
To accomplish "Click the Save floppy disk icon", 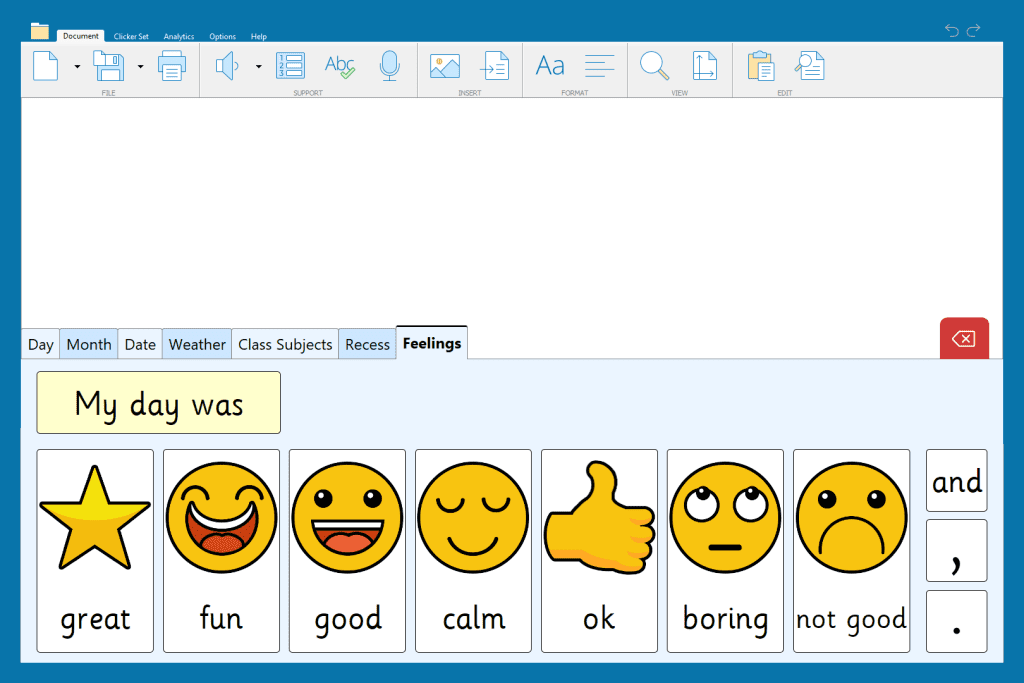I will [x=108, y=66].
